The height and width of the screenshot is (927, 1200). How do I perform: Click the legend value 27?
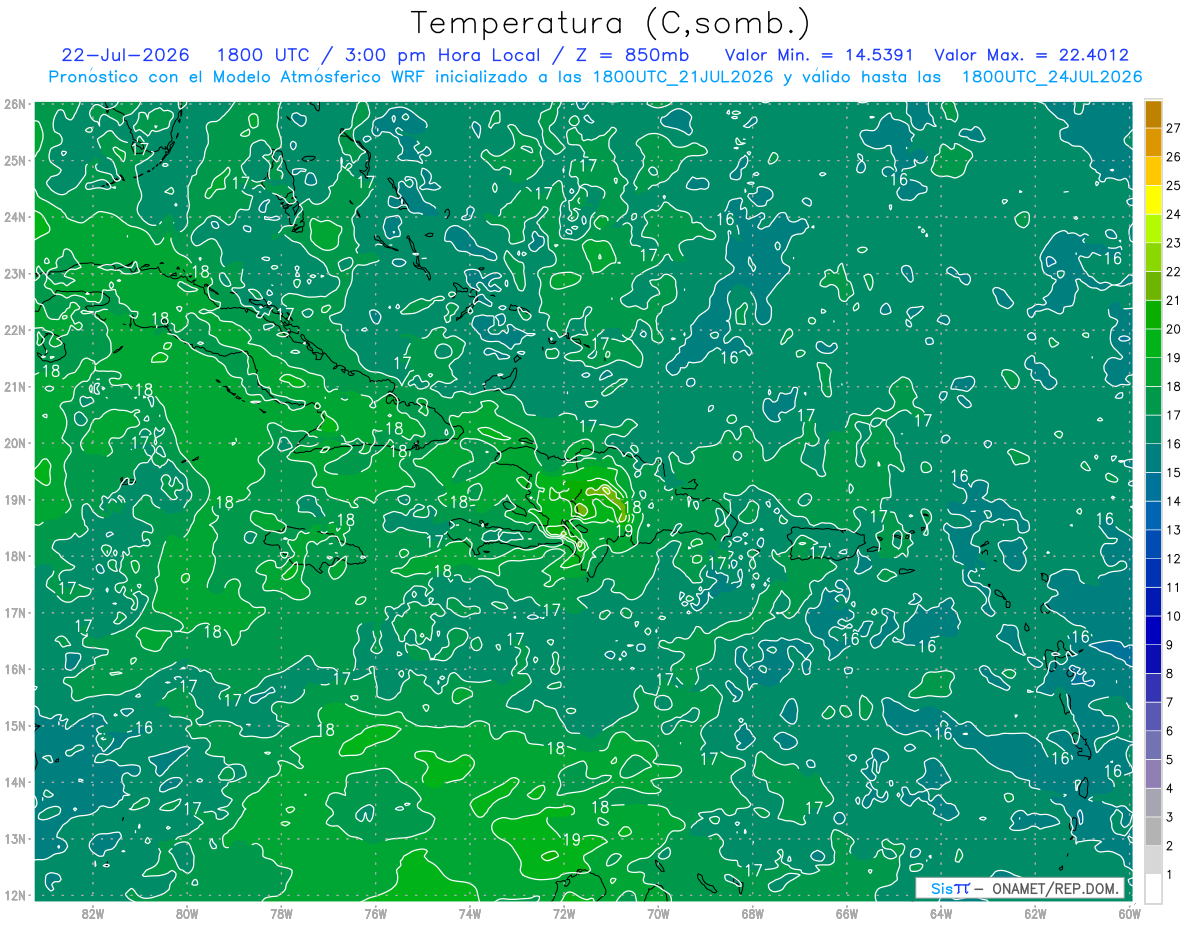click(x=1173, y=128)
